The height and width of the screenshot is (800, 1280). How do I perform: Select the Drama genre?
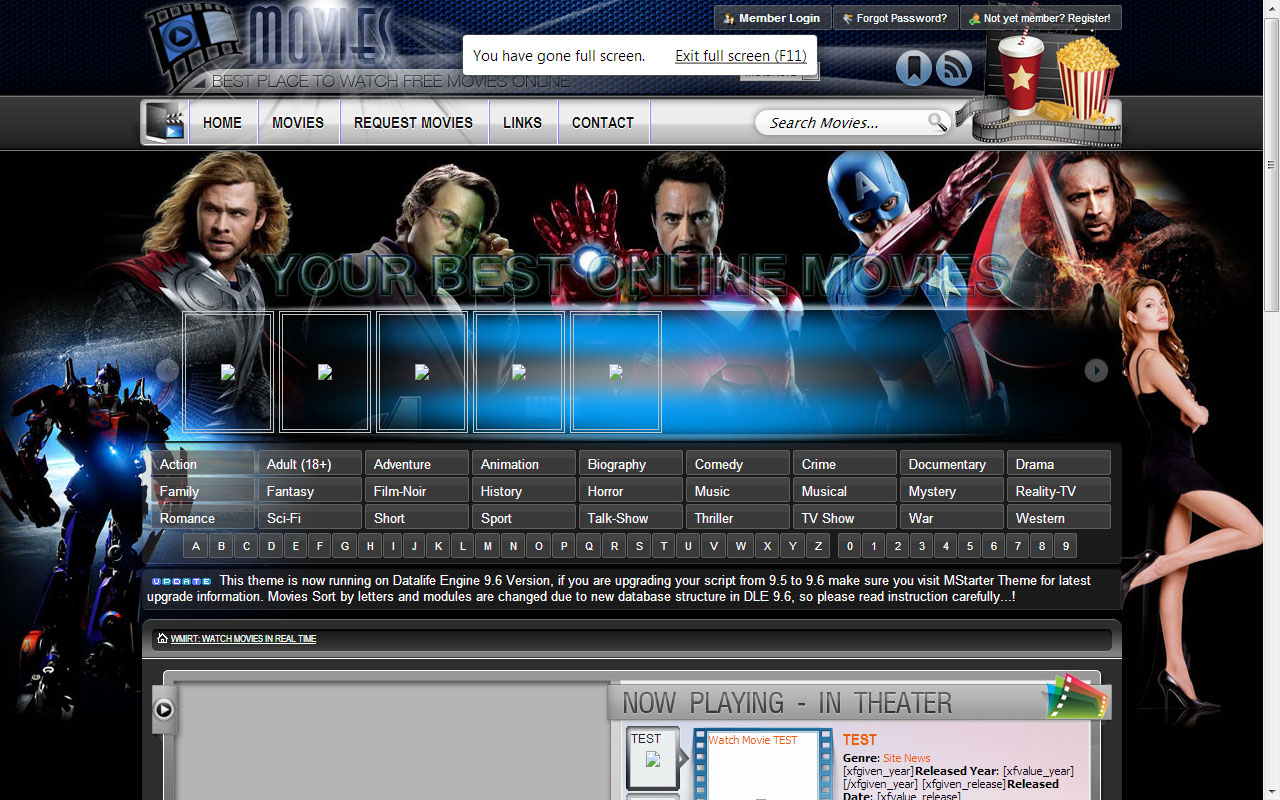click(x=1059, y=464)
